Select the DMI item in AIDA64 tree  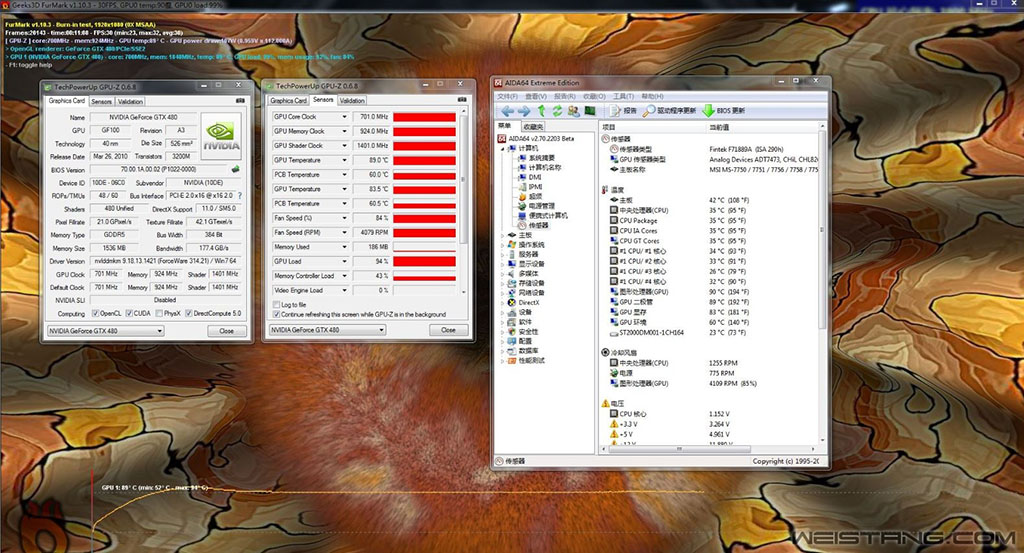pos(535,177)
